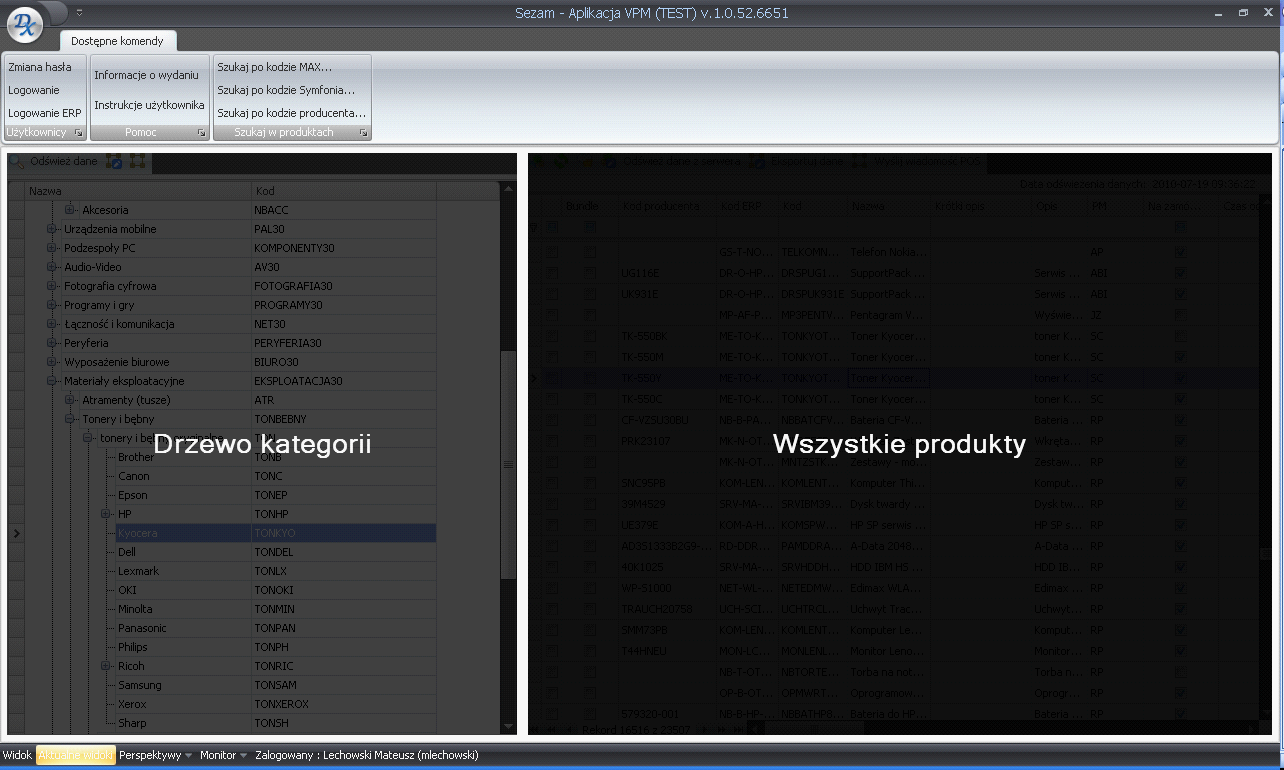Toggle Na zamówienie checkbox for UK931E row
Image resolution: width=1284 pixels, height=770 pixels.
1181,294
